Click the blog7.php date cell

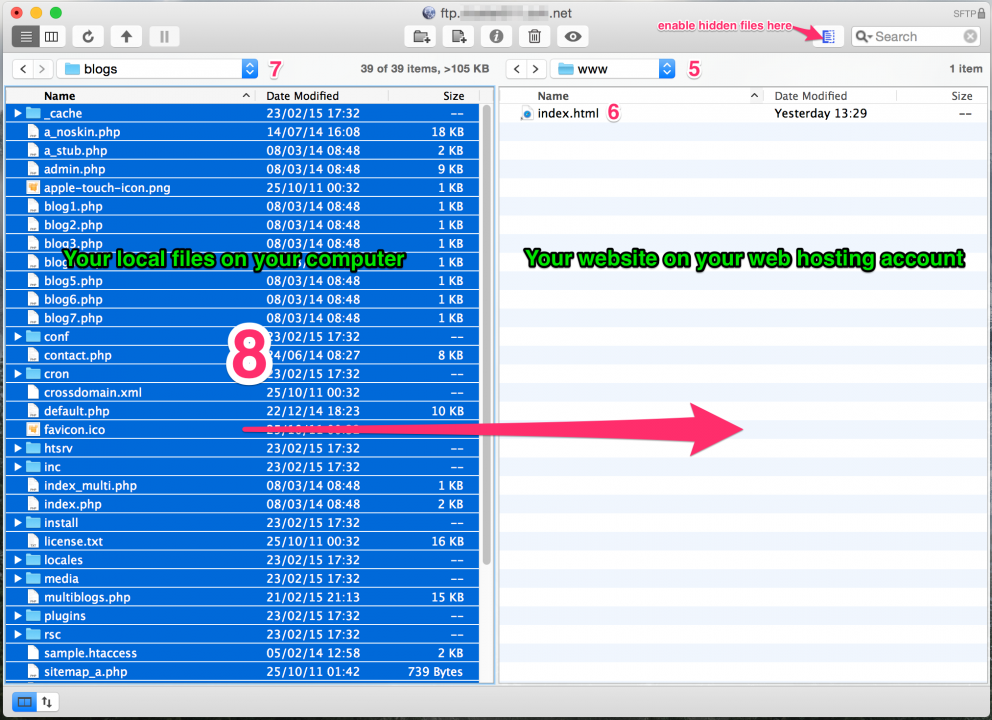(x=313, y=318)
